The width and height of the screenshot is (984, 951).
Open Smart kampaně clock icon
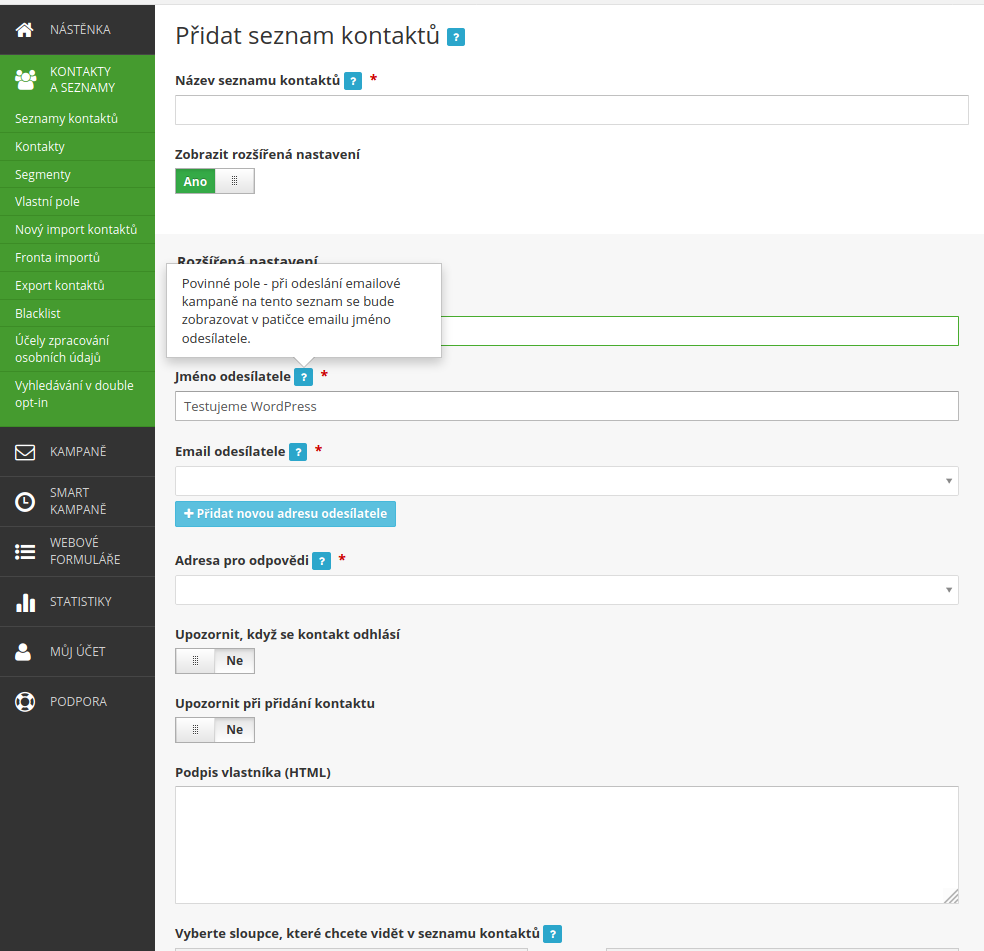pos(24,502)
